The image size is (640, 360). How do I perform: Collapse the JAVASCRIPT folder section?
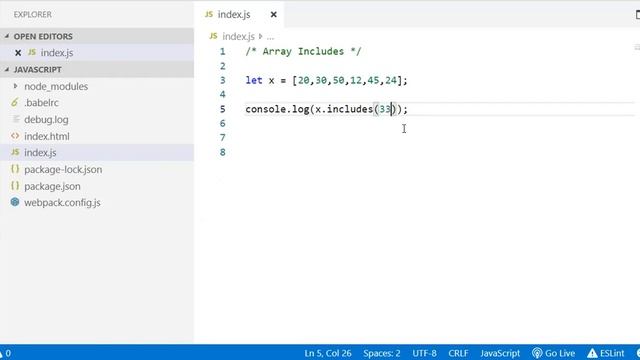pos(97,69)
